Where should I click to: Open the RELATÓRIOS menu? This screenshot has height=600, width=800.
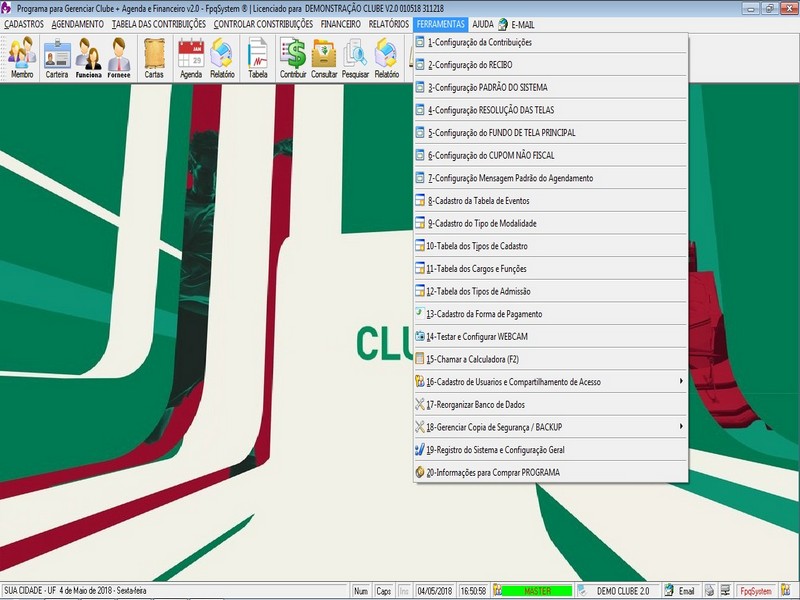[387, 23]
